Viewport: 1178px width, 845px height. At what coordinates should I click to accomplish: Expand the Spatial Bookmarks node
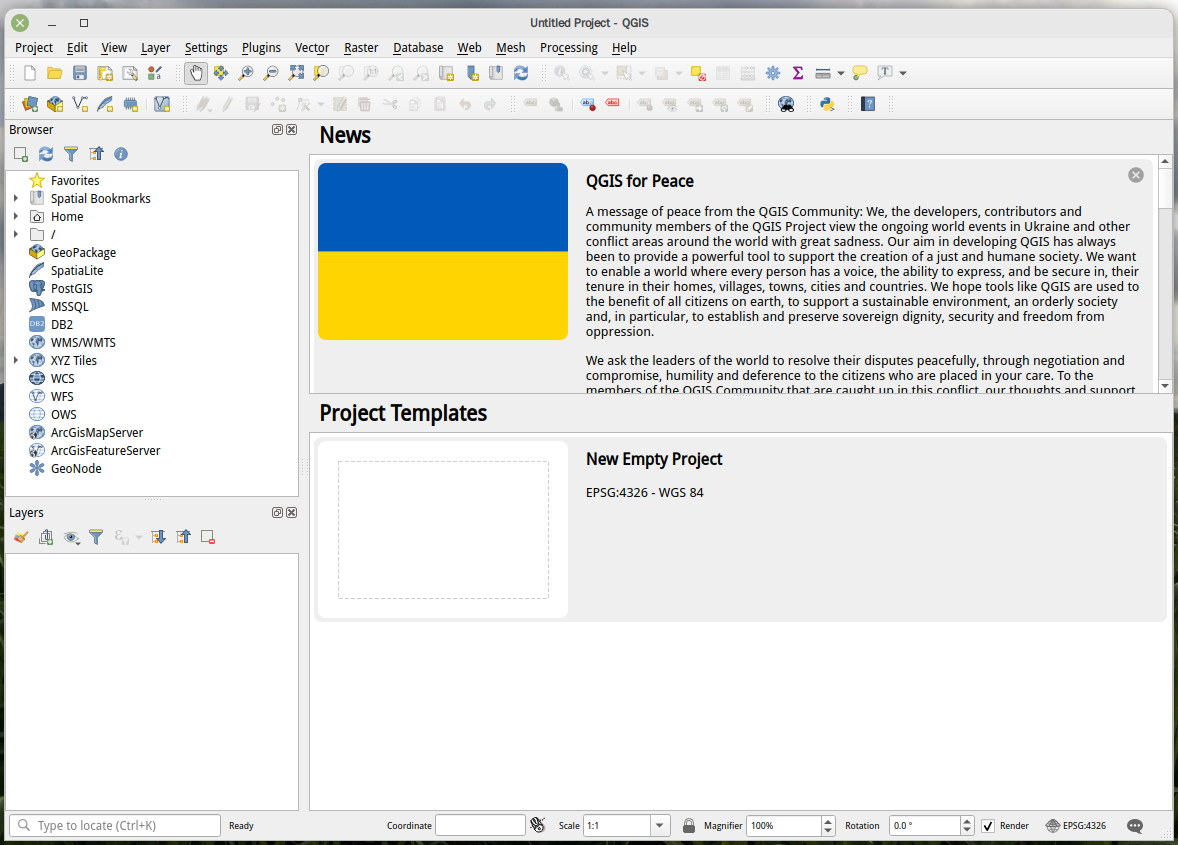(16, 198)
